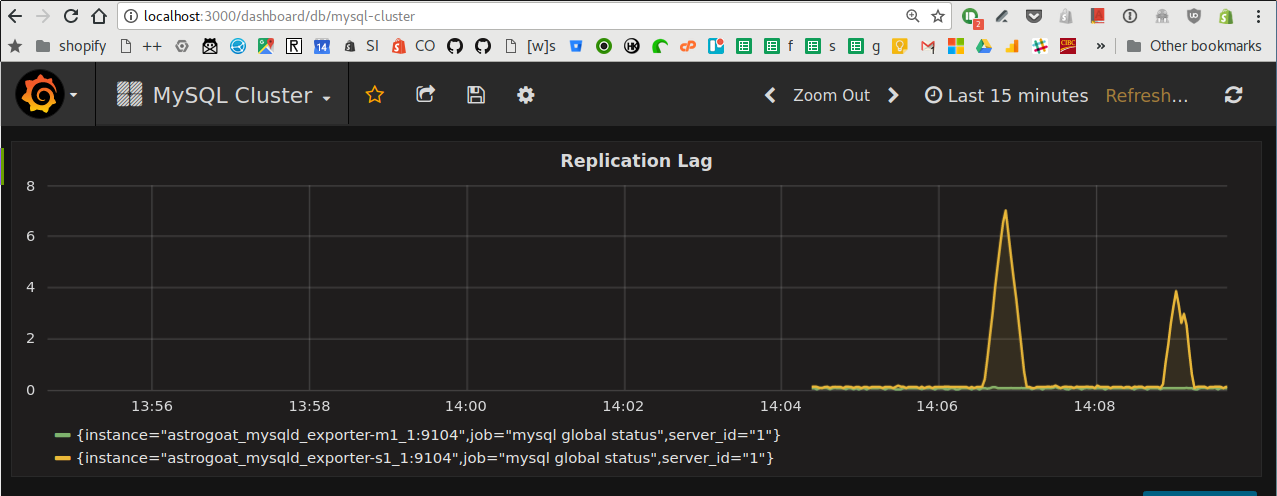Open the Grafana logo main menu
This screenshot has height=496, width=1277.
47,95
